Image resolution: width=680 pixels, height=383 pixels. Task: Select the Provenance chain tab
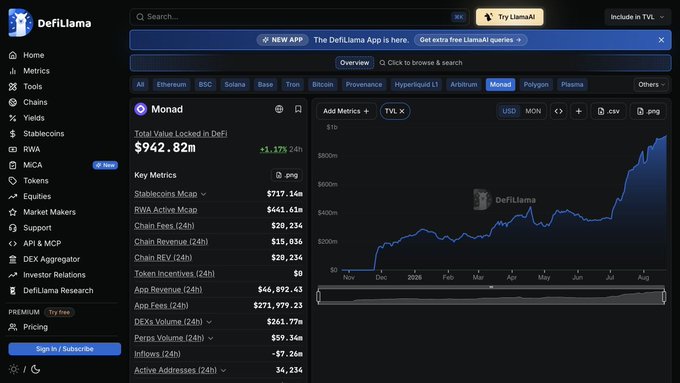[364, 85]
